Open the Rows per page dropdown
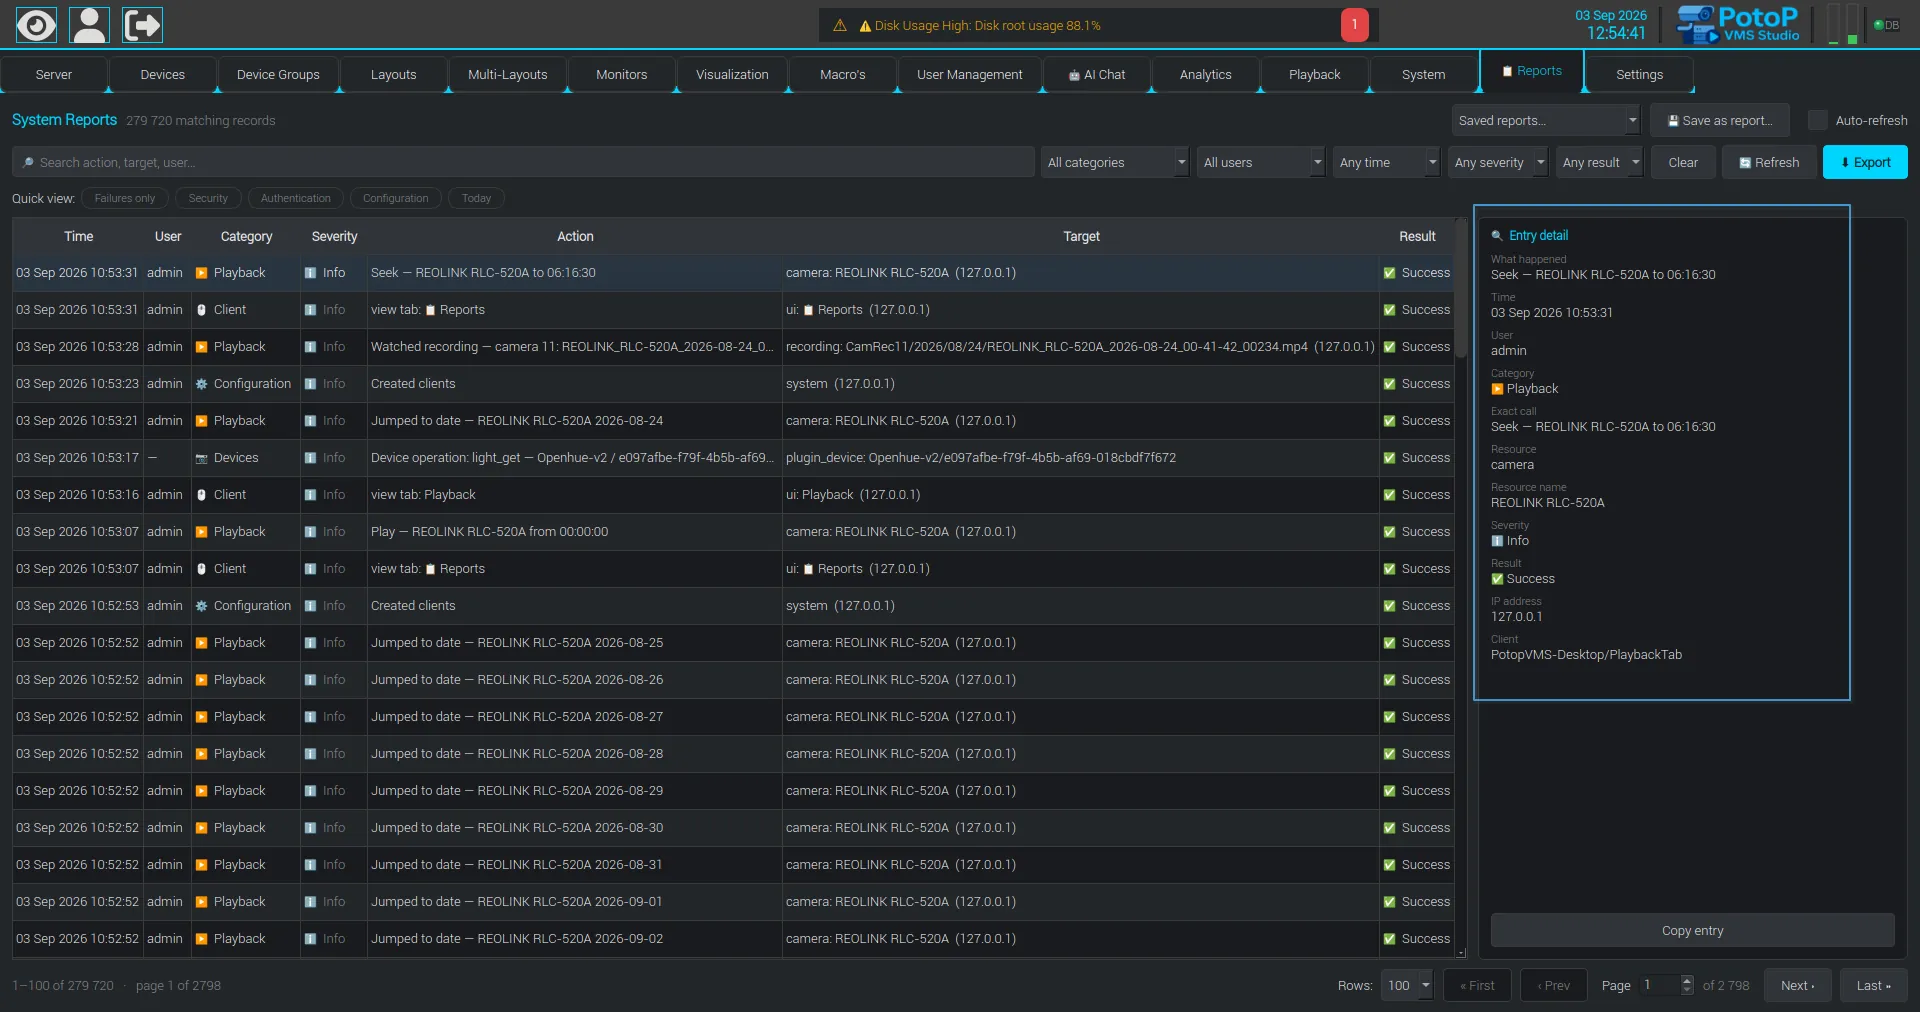The width and height of the screenshot is (1920, 1012). [x=1407, y=985]
